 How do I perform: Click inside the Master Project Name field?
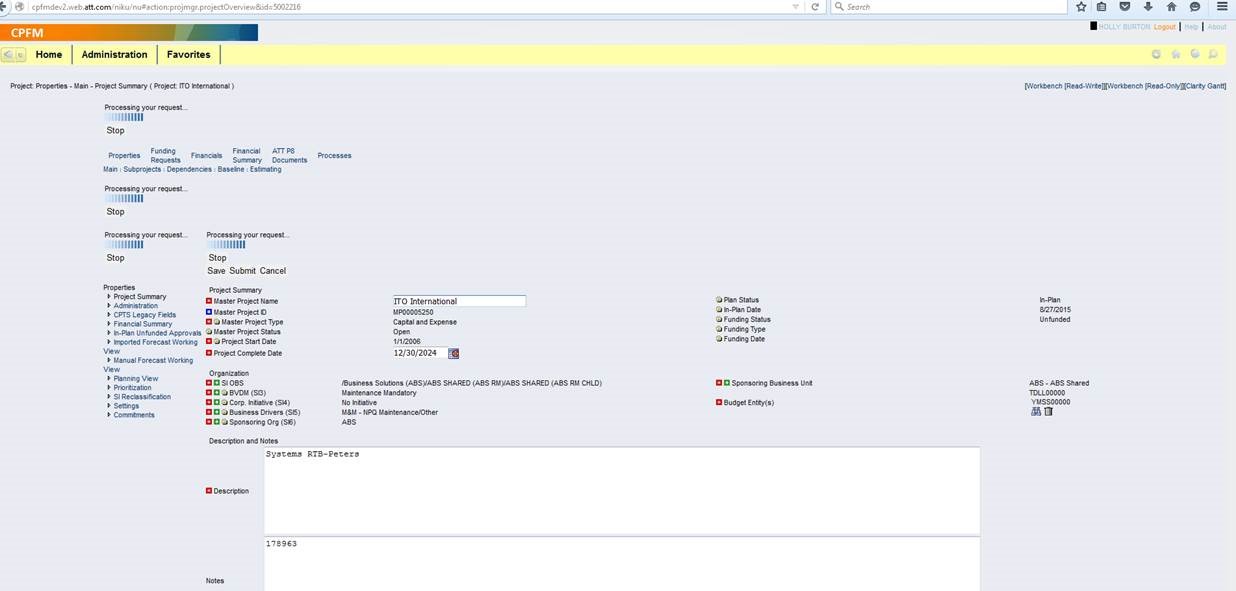(458, 300)
